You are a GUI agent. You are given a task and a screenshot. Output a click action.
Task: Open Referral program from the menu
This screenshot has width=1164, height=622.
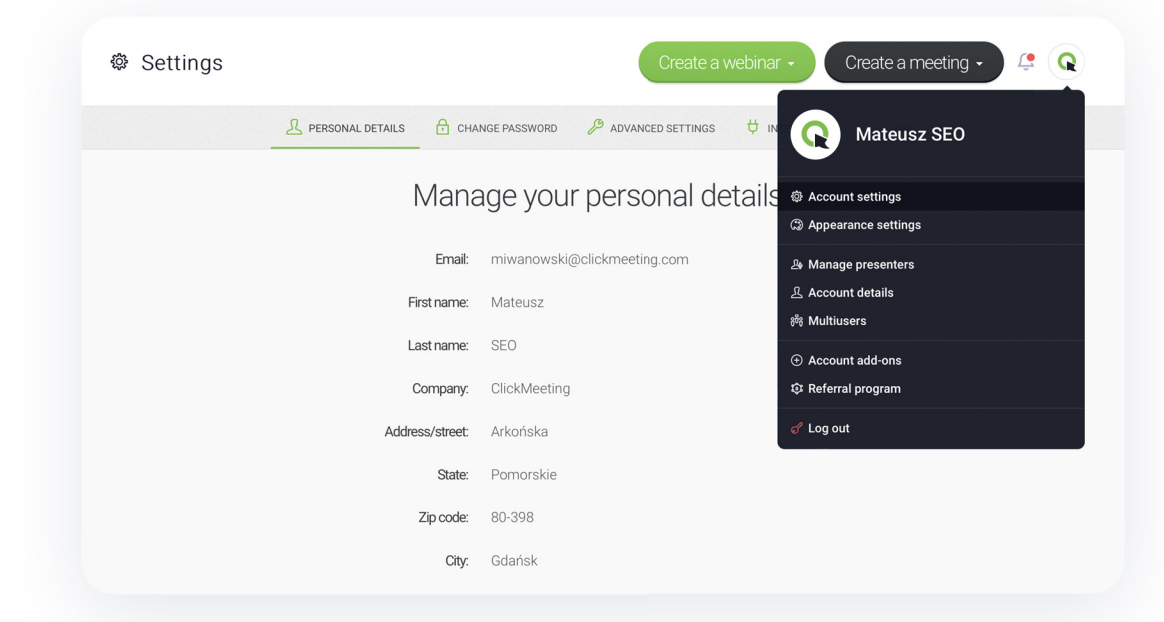931,388
